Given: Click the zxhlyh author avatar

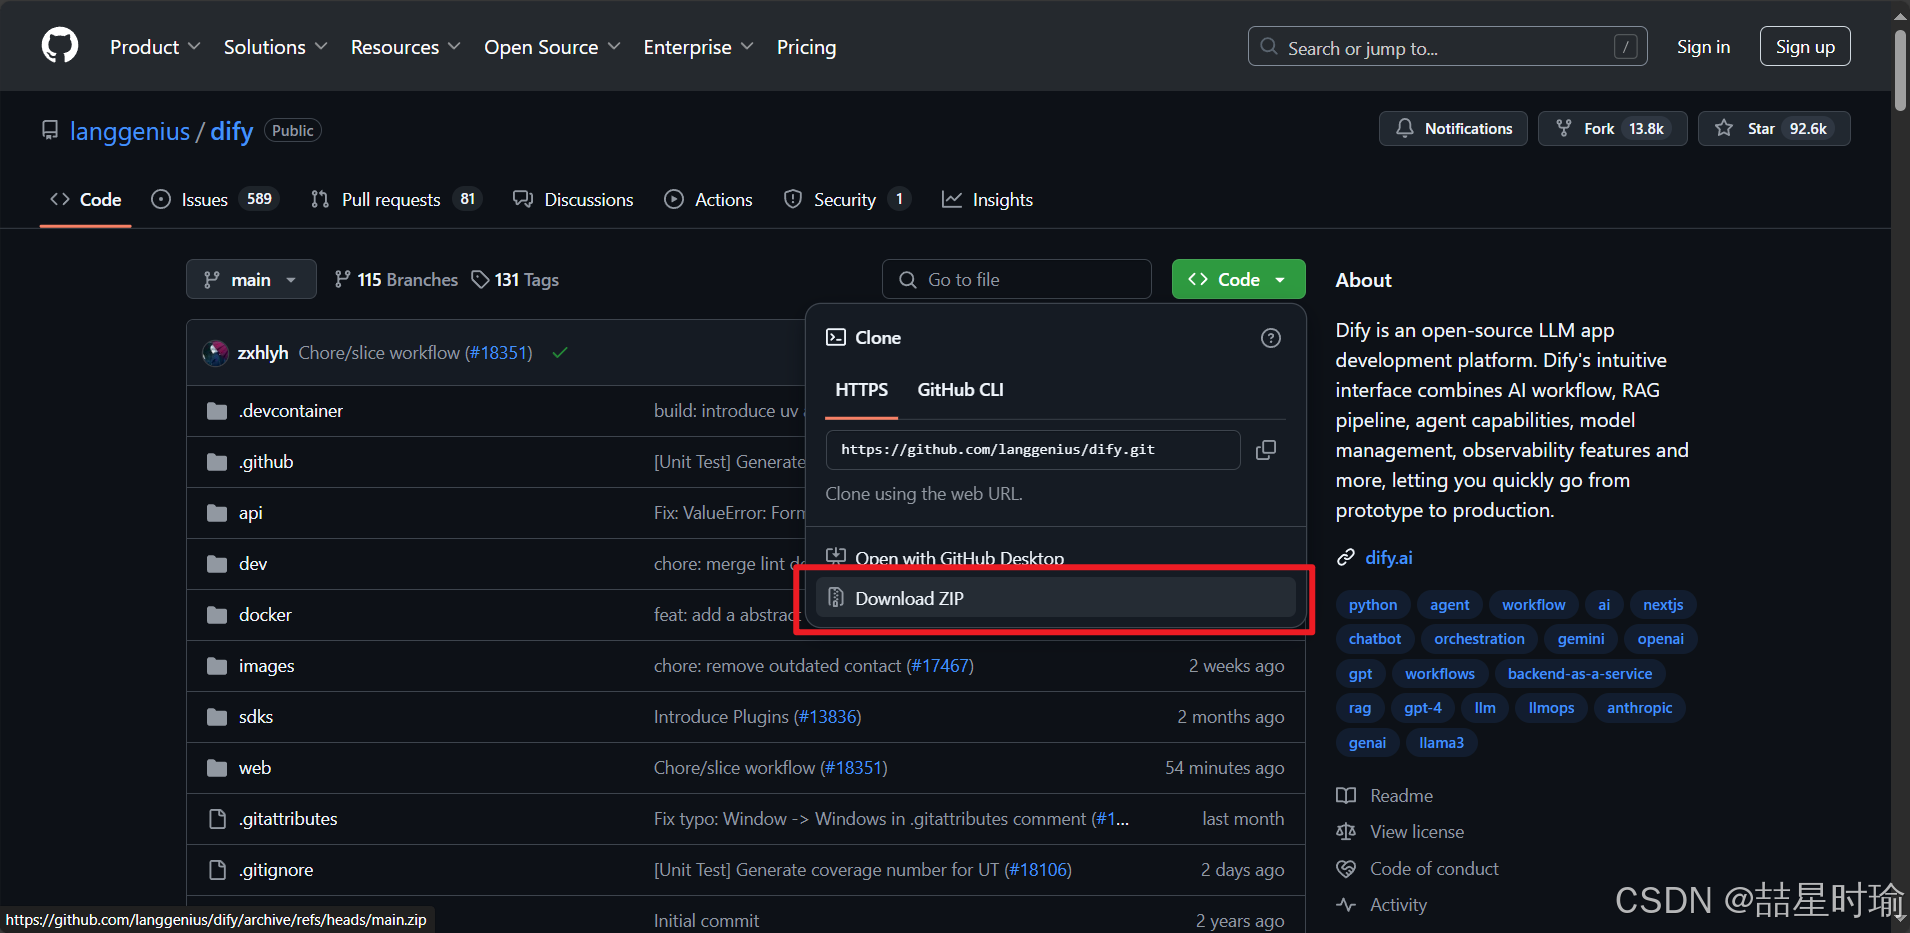Looking at the screenshot, I should point(216,353).
